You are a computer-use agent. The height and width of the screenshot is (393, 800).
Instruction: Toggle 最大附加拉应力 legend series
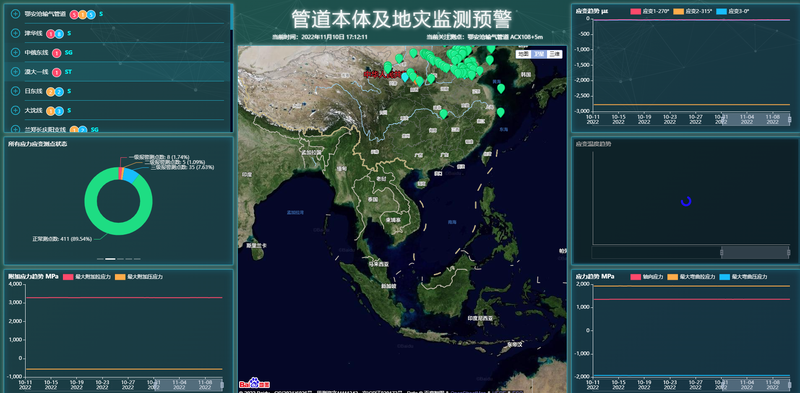tap(87, 277)
